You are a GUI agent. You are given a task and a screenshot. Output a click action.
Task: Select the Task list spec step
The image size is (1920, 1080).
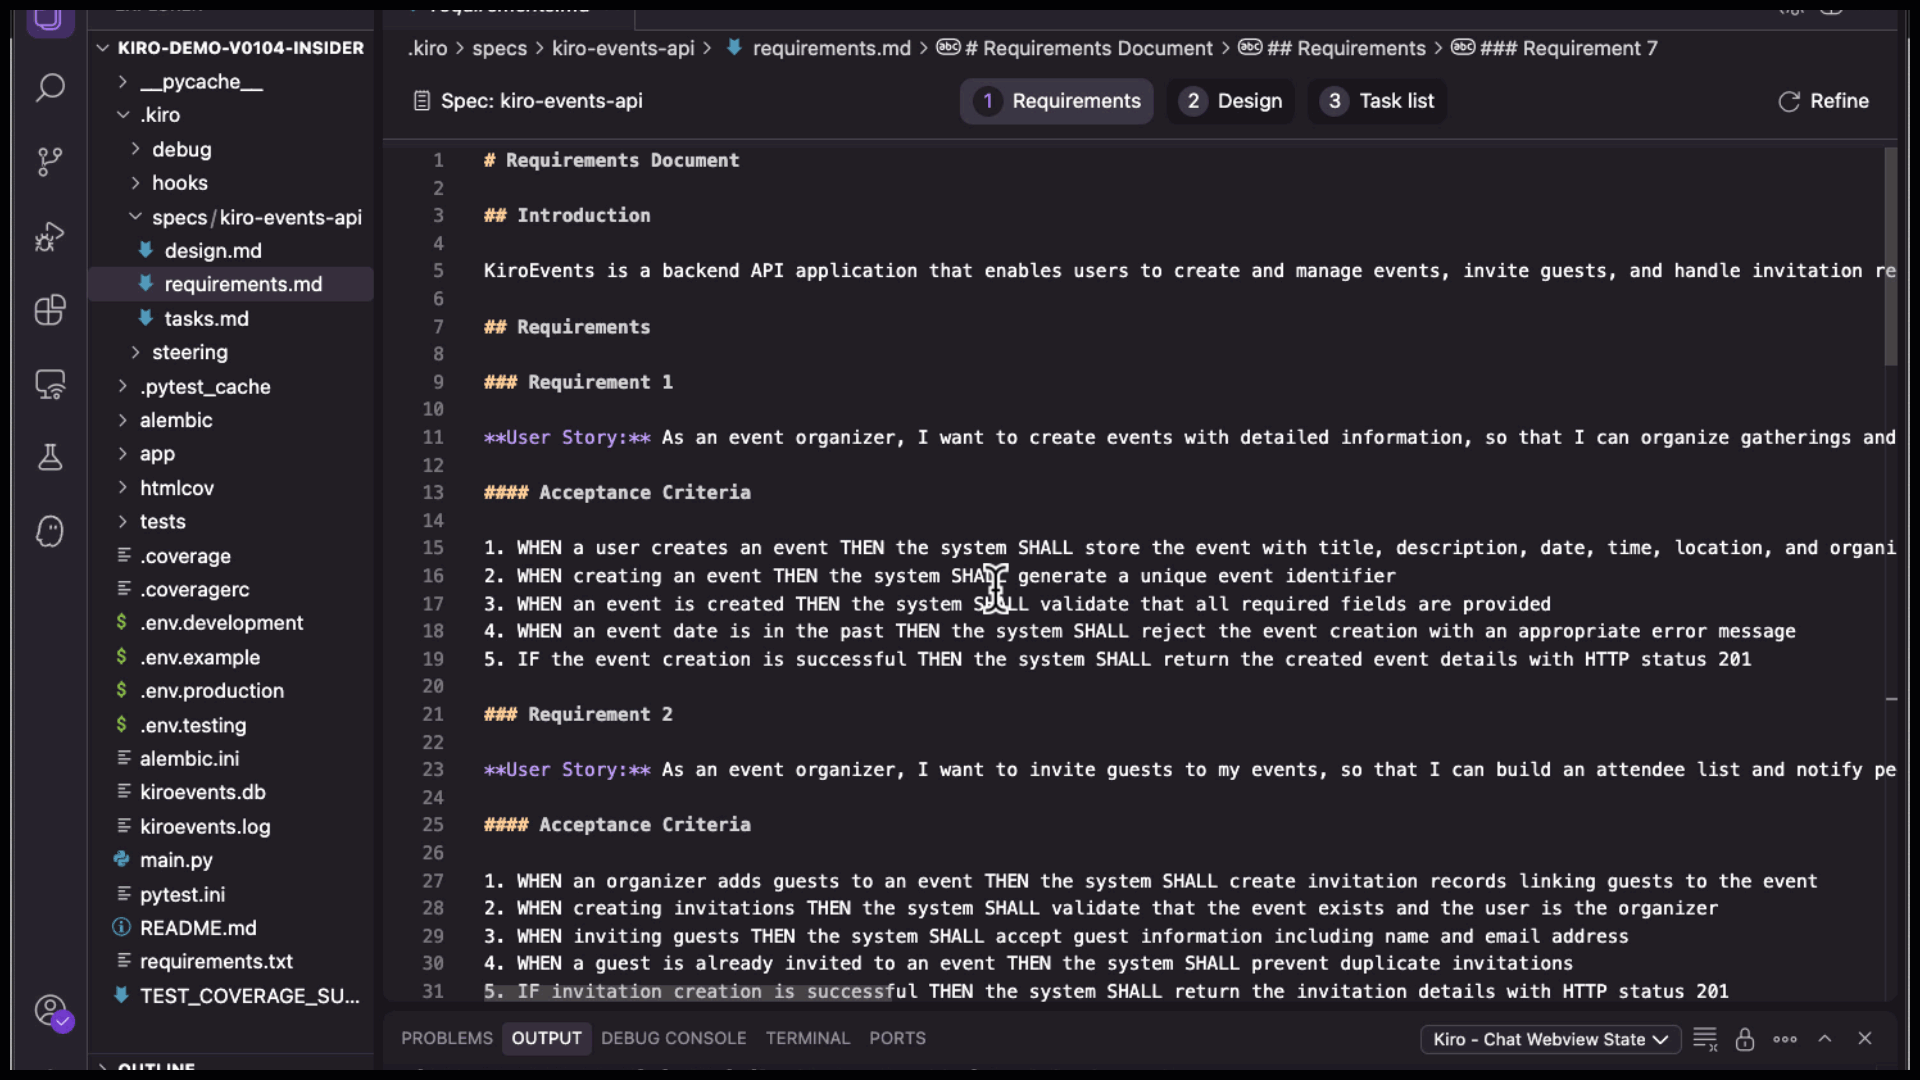pos(1377,101)
